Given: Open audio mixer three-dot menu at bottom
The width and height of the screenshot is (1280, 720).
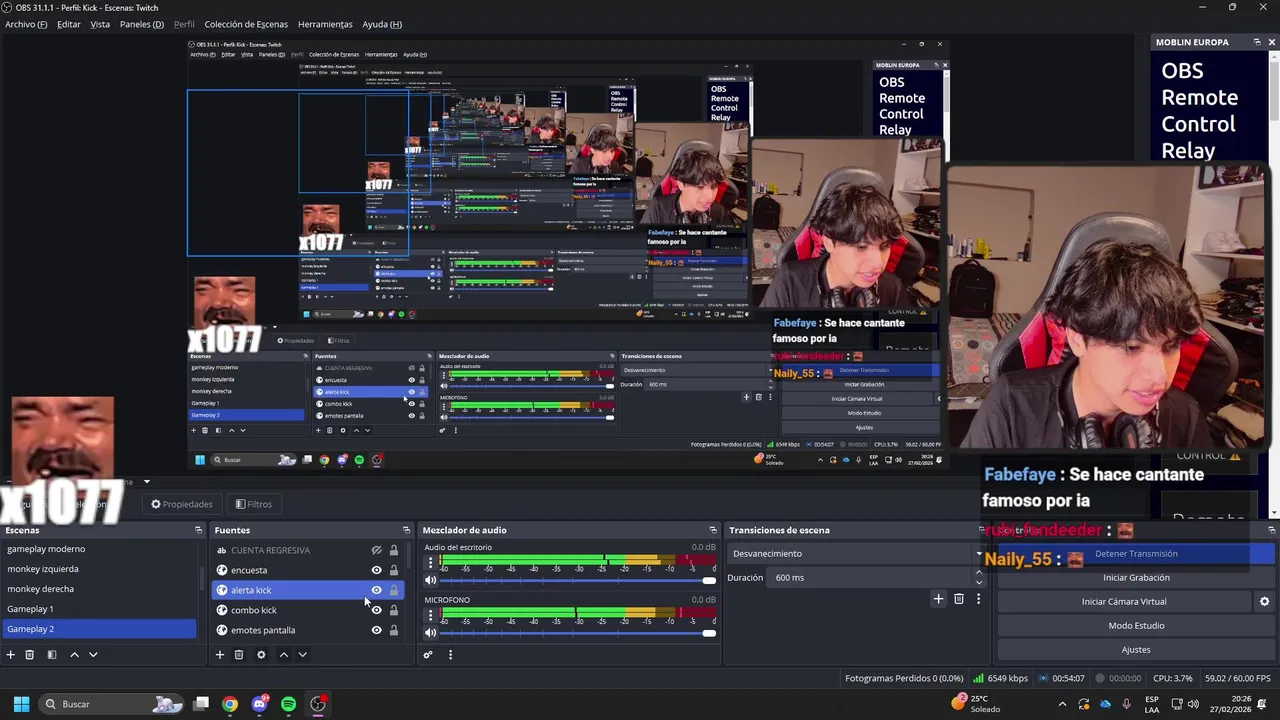Looking at the screenshot, I should click(x=450, y=655).
